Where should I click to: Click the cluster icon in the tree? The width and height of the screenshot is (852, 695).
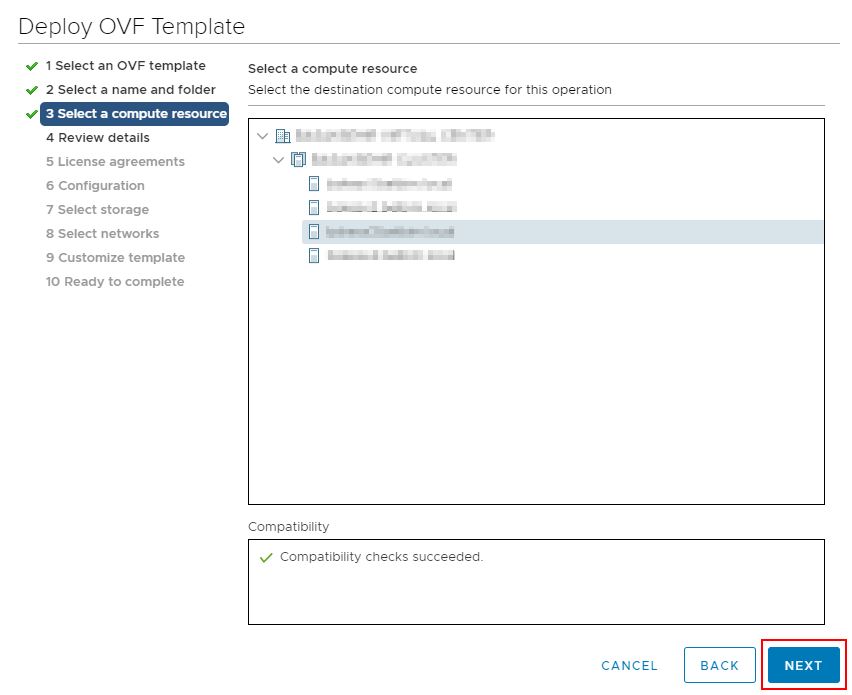[x=298, y=160]
